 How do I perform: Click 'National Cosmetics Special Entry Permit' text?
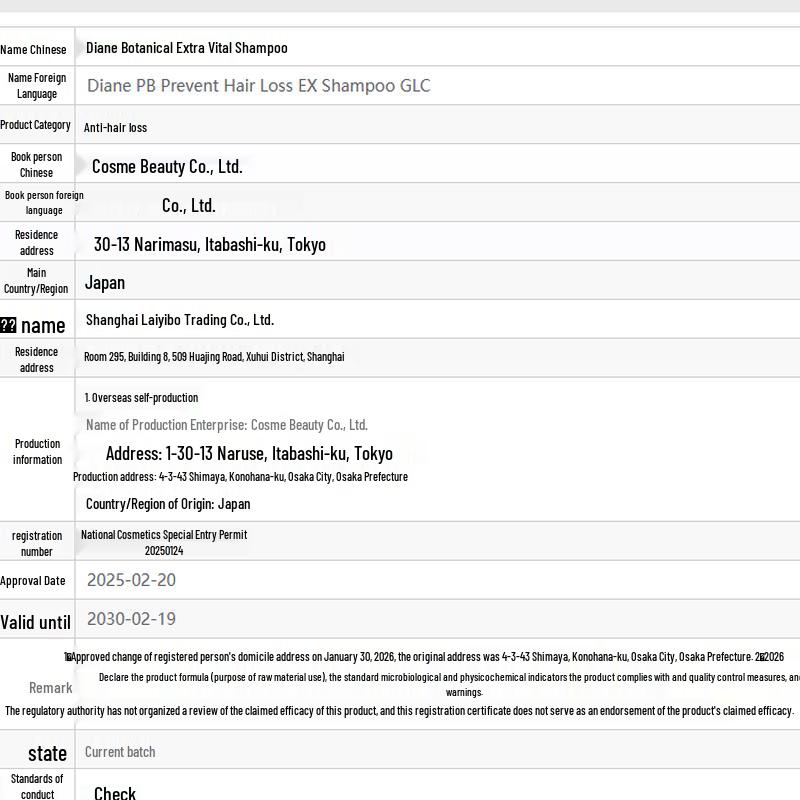point(164,535)
